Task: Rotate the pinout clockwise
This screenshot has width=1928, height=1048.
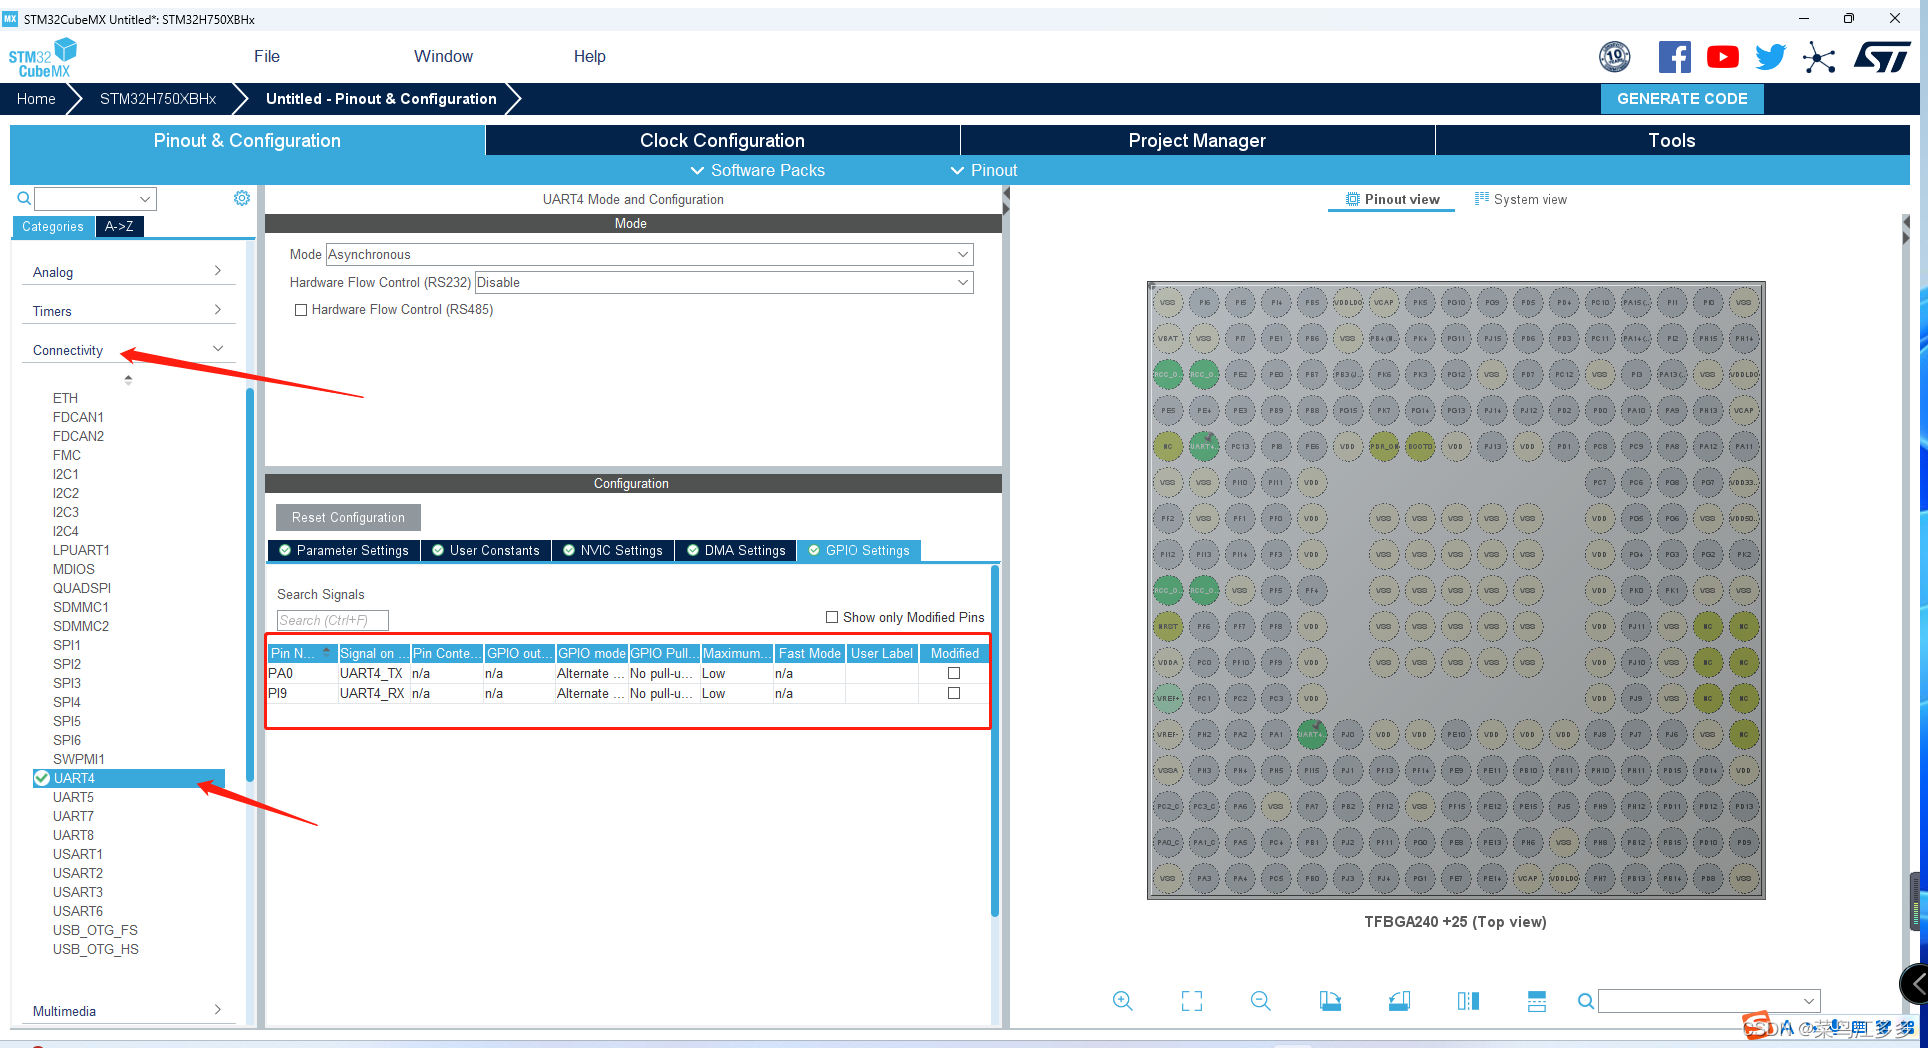Action: (x=1330, y=1001)
